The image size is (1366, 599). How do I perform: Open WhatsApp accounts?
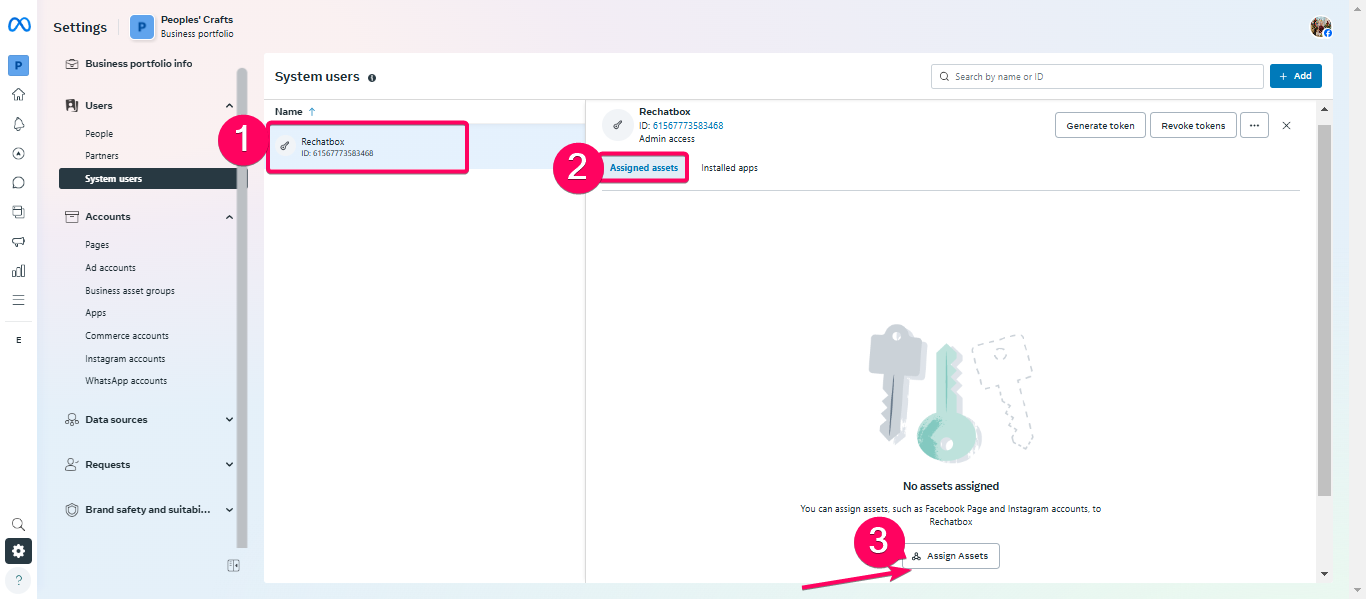tap(126, 381)
